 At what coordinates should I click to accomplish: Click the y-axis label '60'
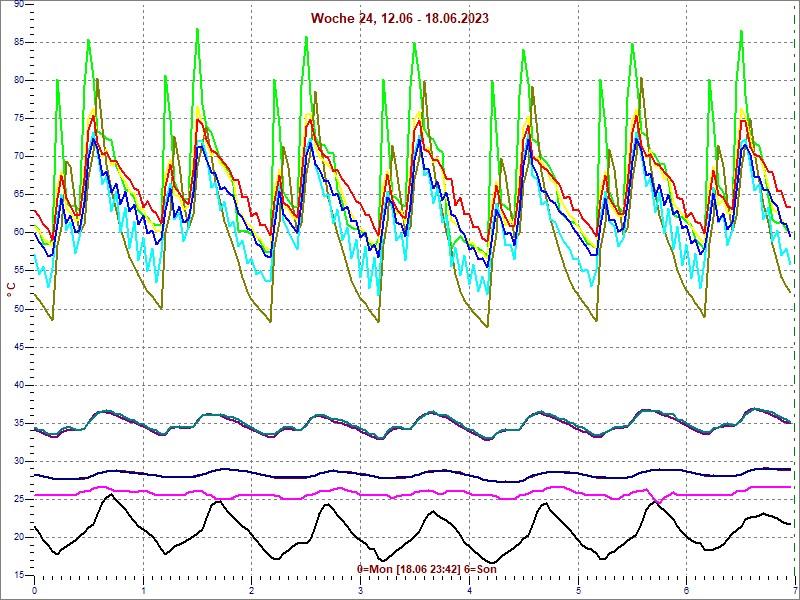tap(18, 232)
